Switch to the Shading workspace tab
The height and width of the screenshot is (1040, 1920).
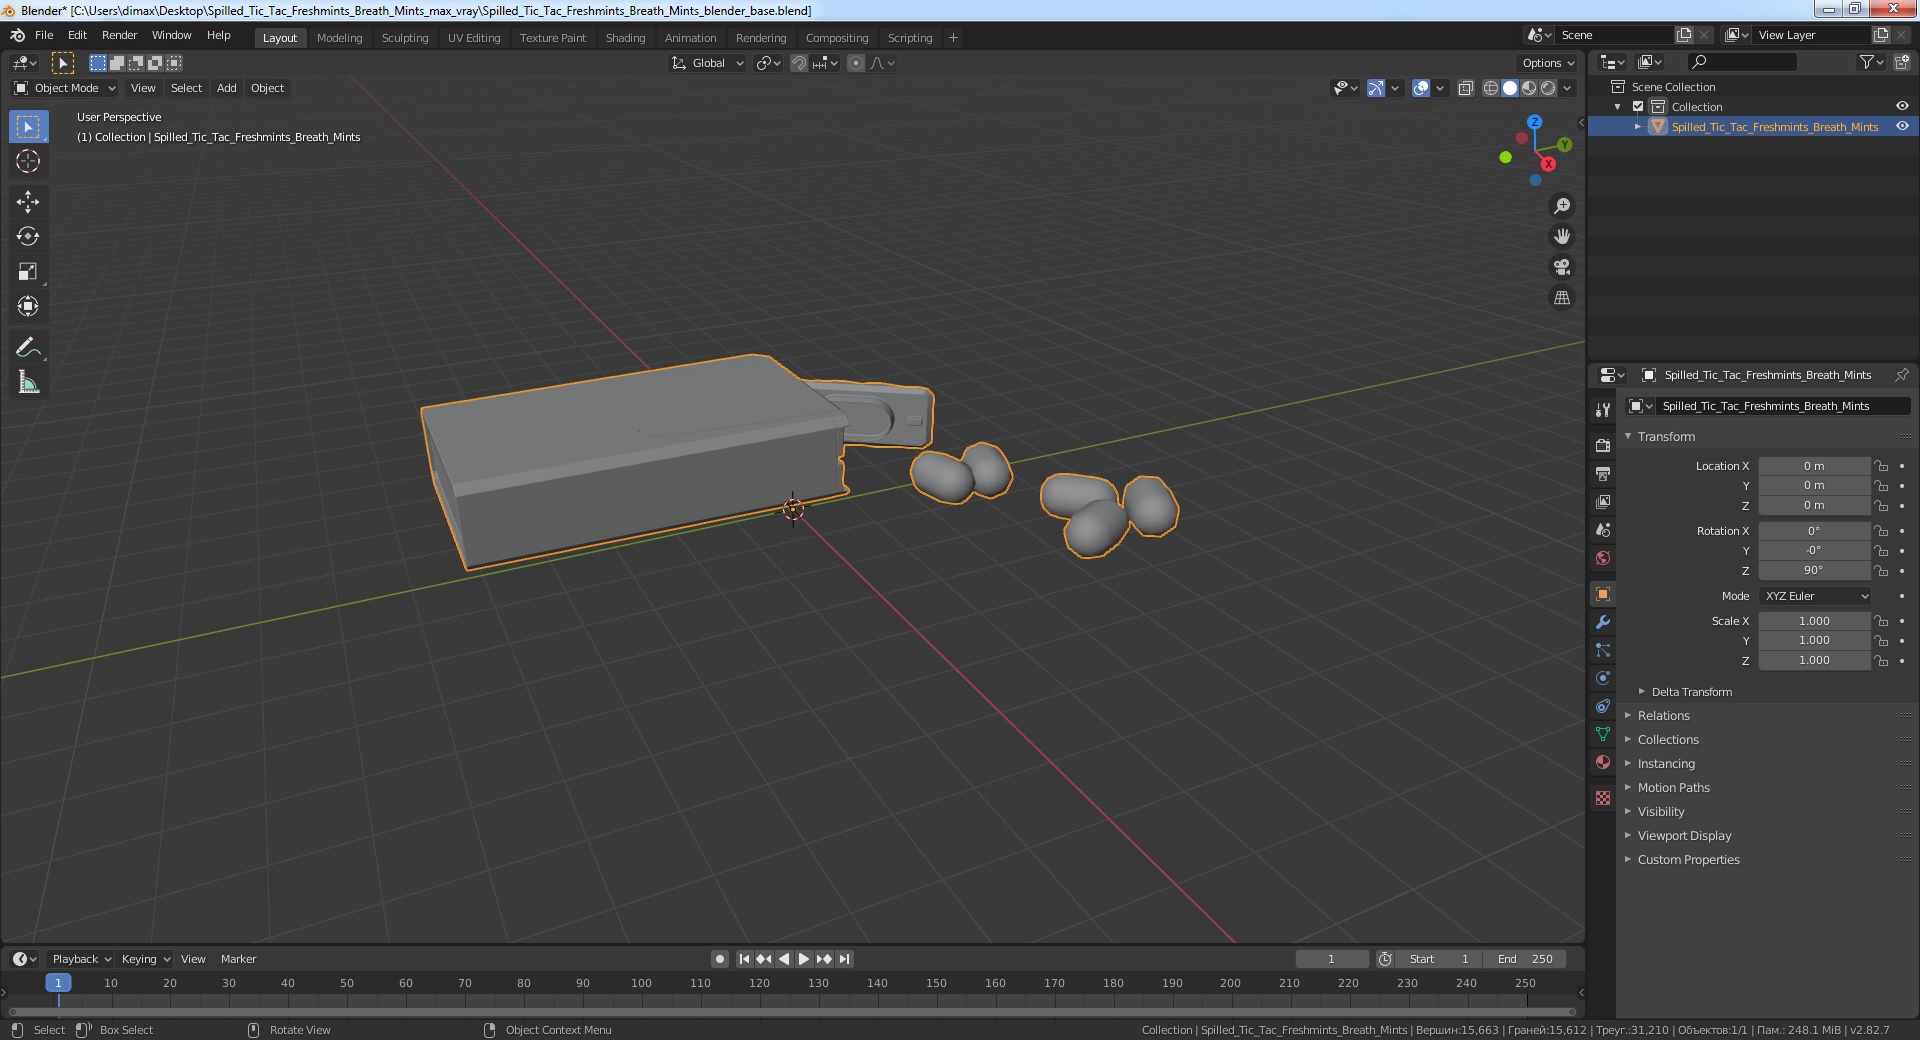(625, 38)
